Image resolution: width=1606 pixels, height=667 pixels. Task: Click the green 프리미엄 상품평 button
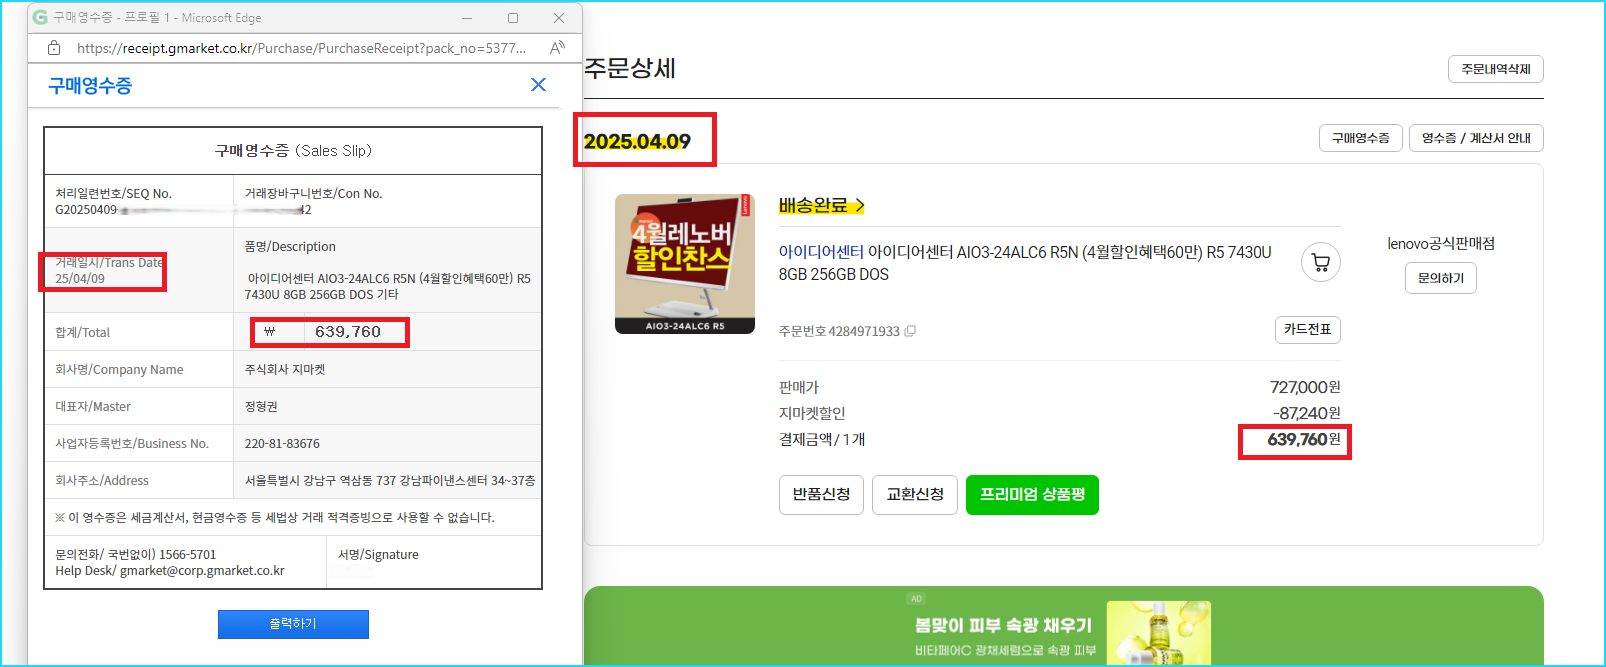tap(1032, 495)
